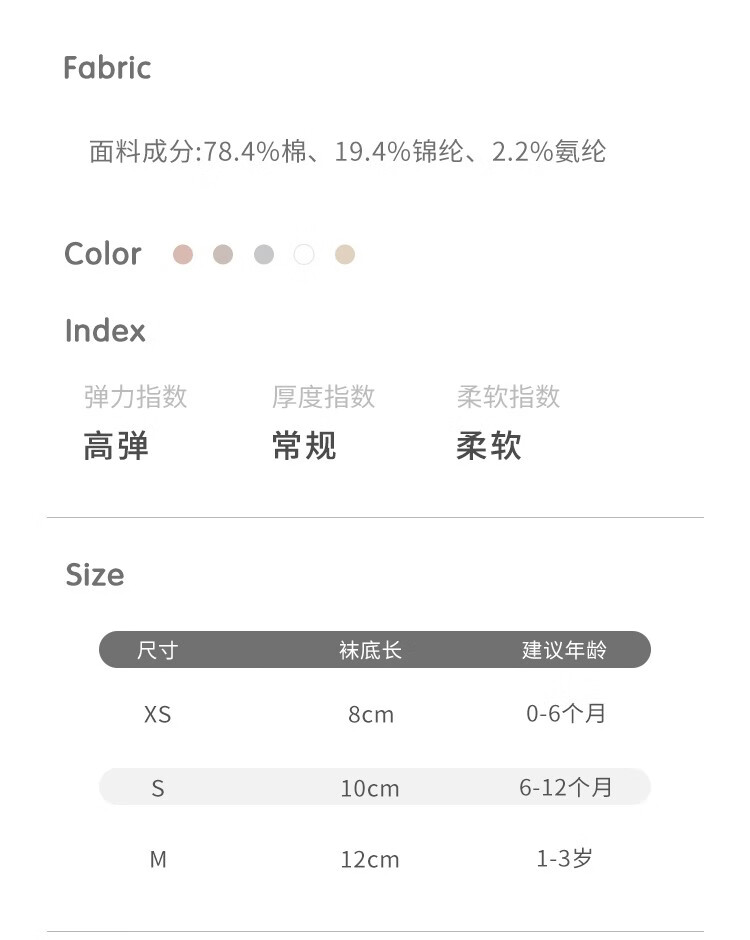Image resolution: width=750 pixels, height=940 pixels.
Task: Select the XS size row label
Action: (x=157, y=714)
